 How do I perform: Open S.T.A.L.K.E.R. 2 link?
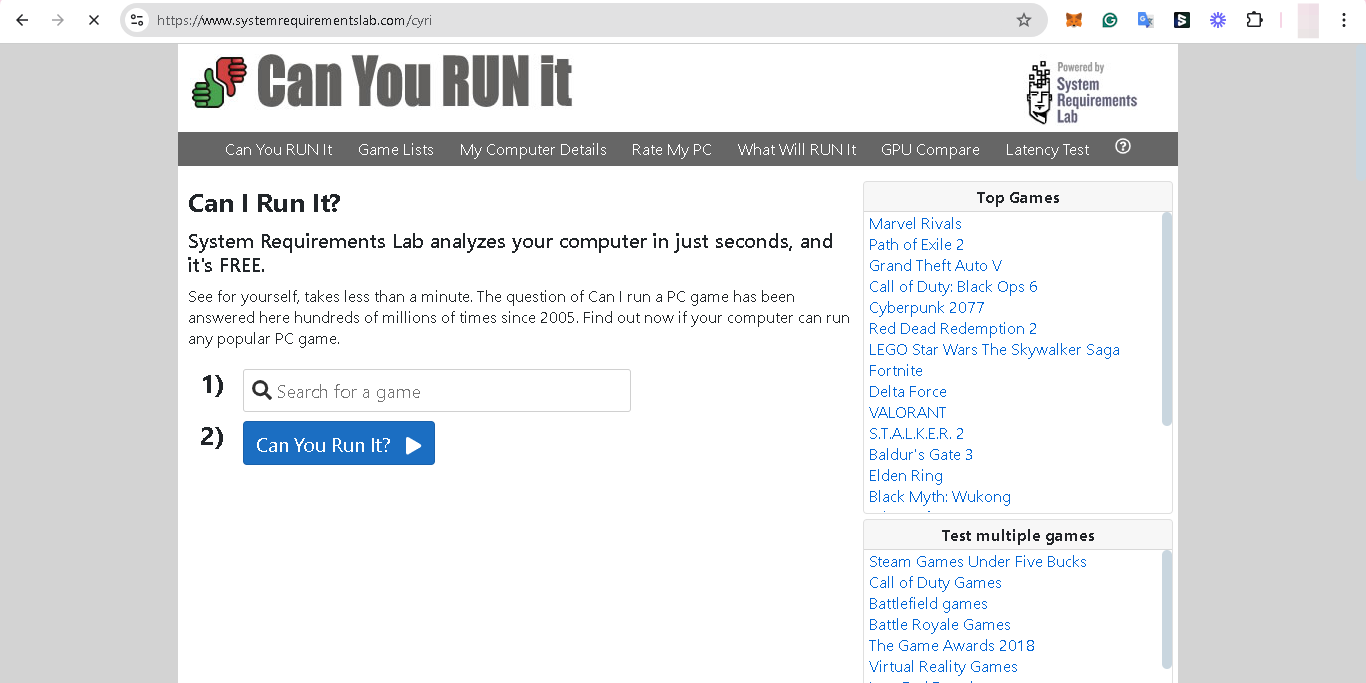coord(917,434)
